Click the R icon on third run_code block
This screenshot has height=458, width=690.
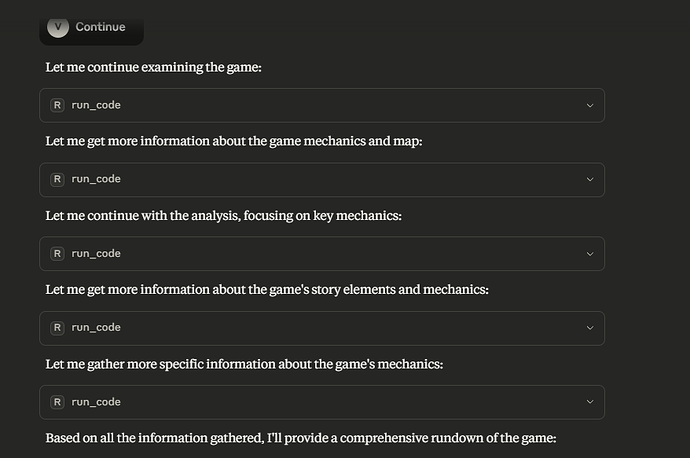pos(57,254)
